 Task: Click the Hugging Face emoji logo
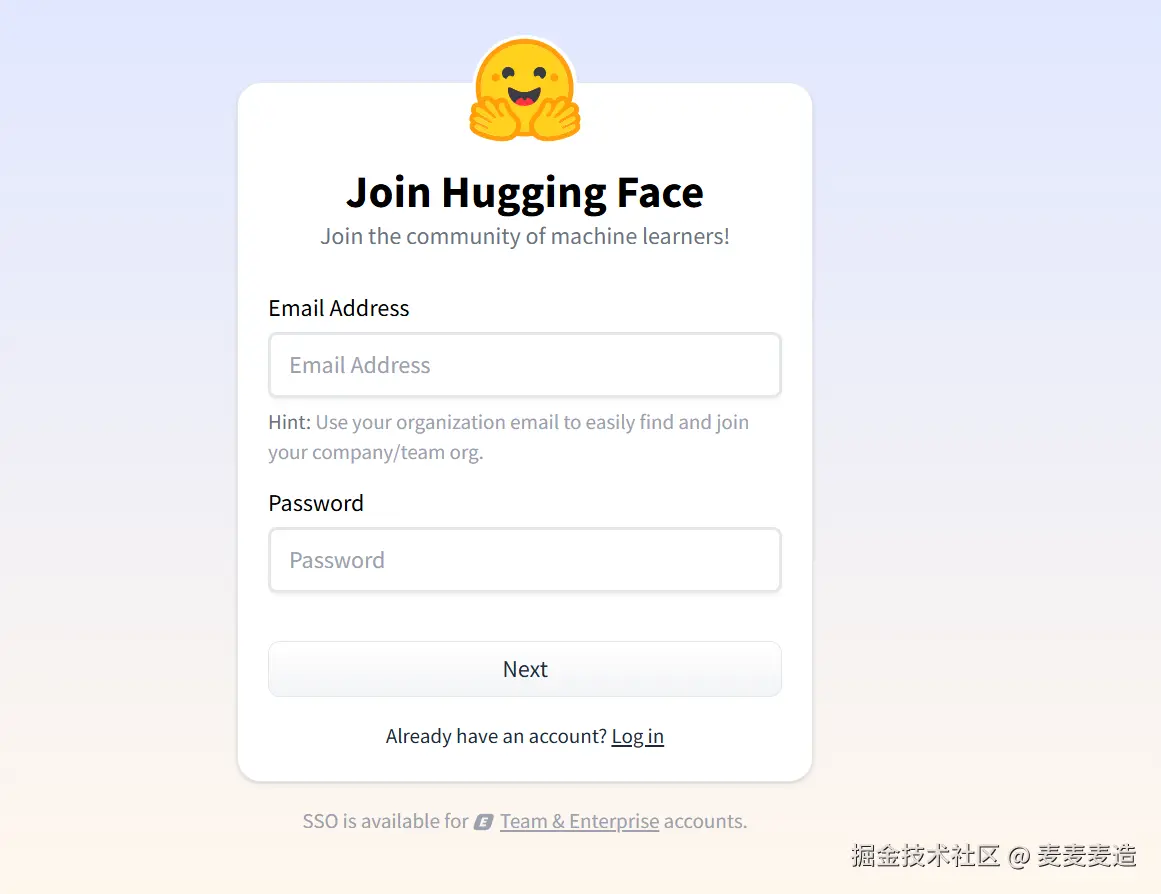(525, 89)
